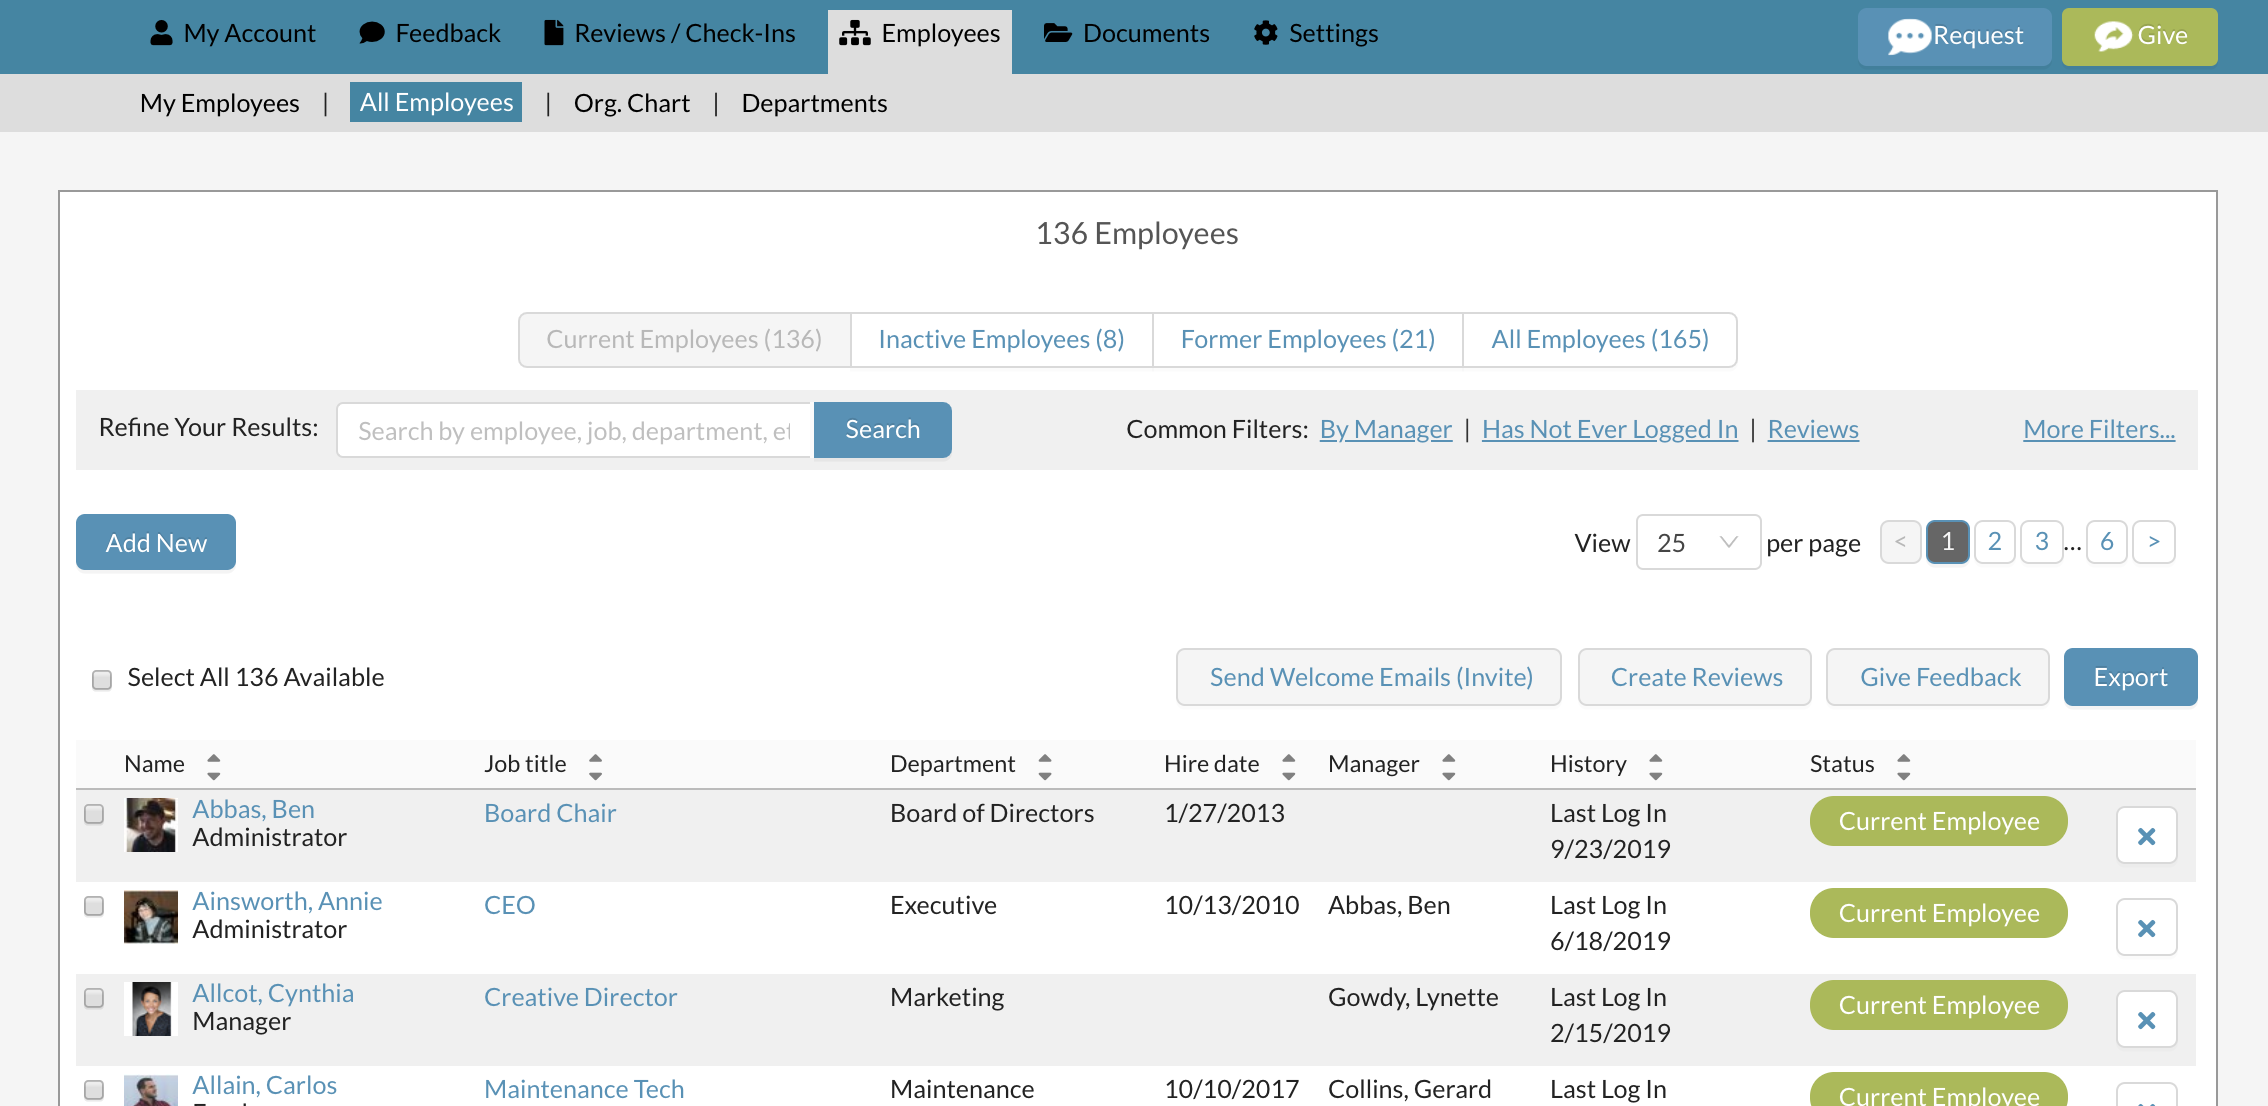Viewport: 2268px width, 1106px height.
Task: Go to previous page arrow
Action: point(1900,542)
